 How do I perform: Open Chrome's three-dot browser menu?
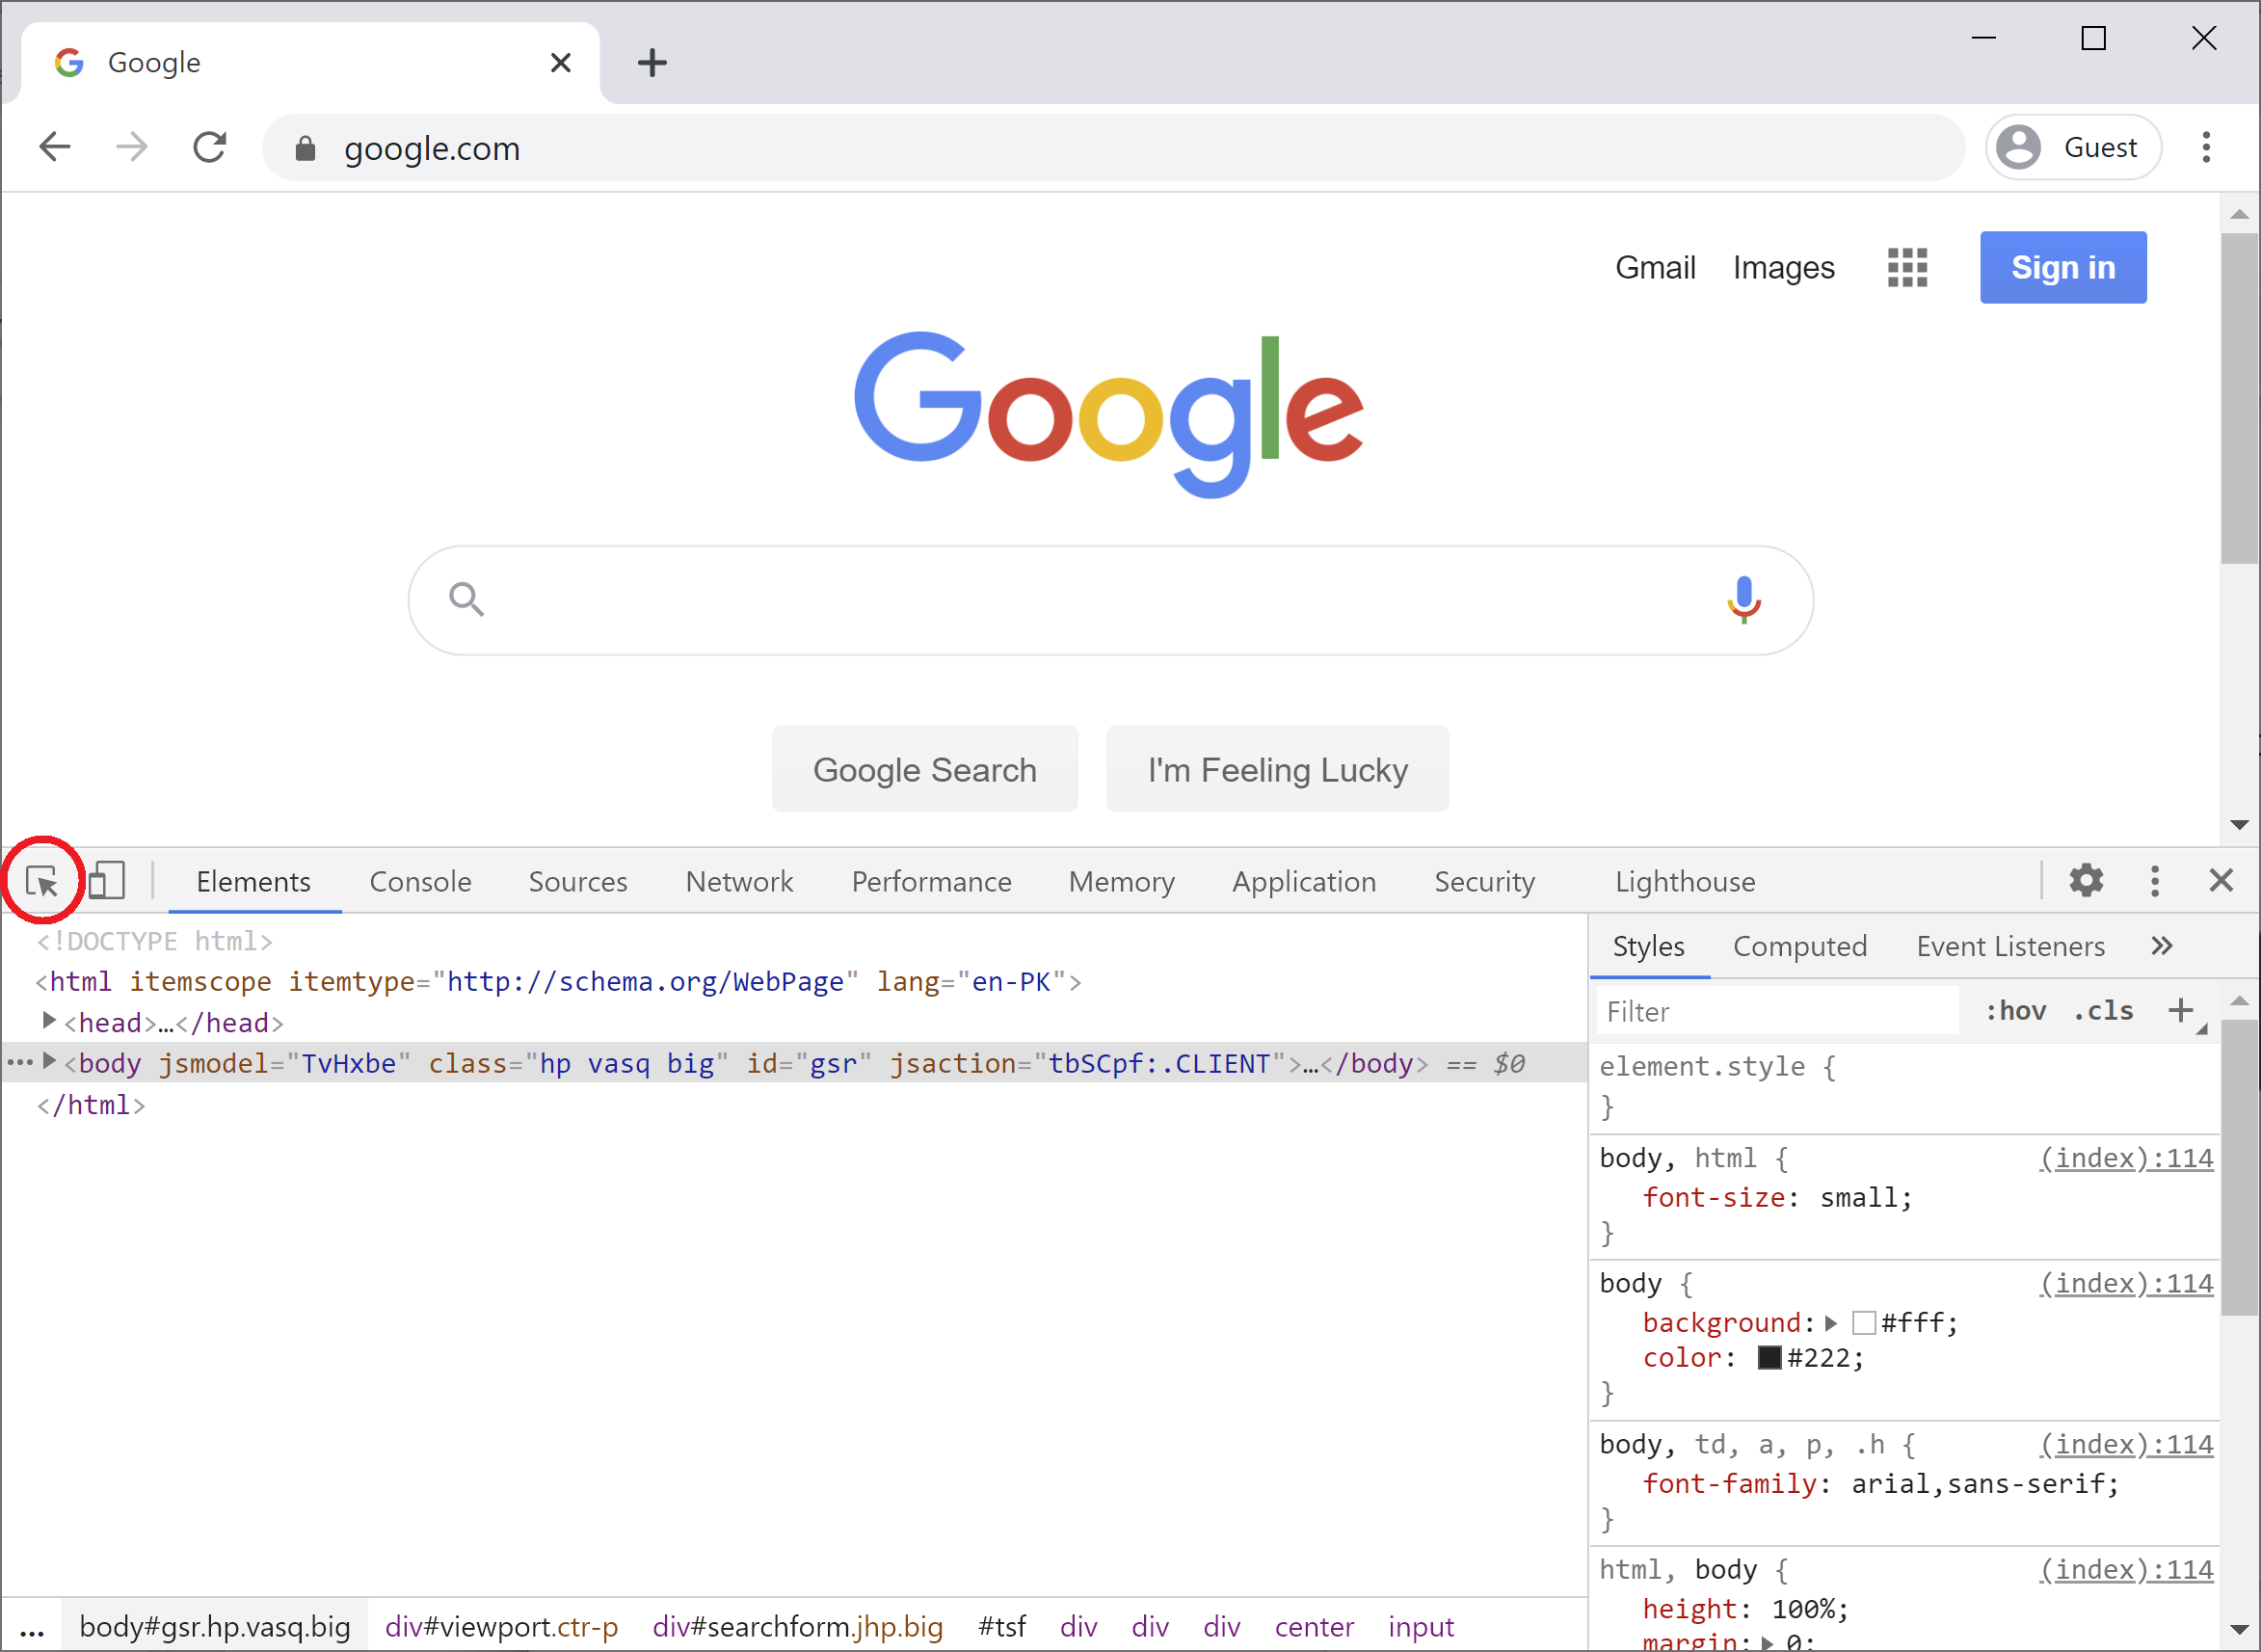click(2206, 148)
